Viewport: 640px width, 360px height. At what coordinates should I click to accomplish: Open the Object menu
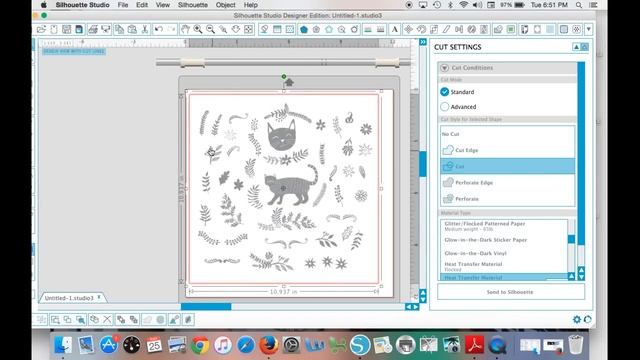click(x=225, y=5)
